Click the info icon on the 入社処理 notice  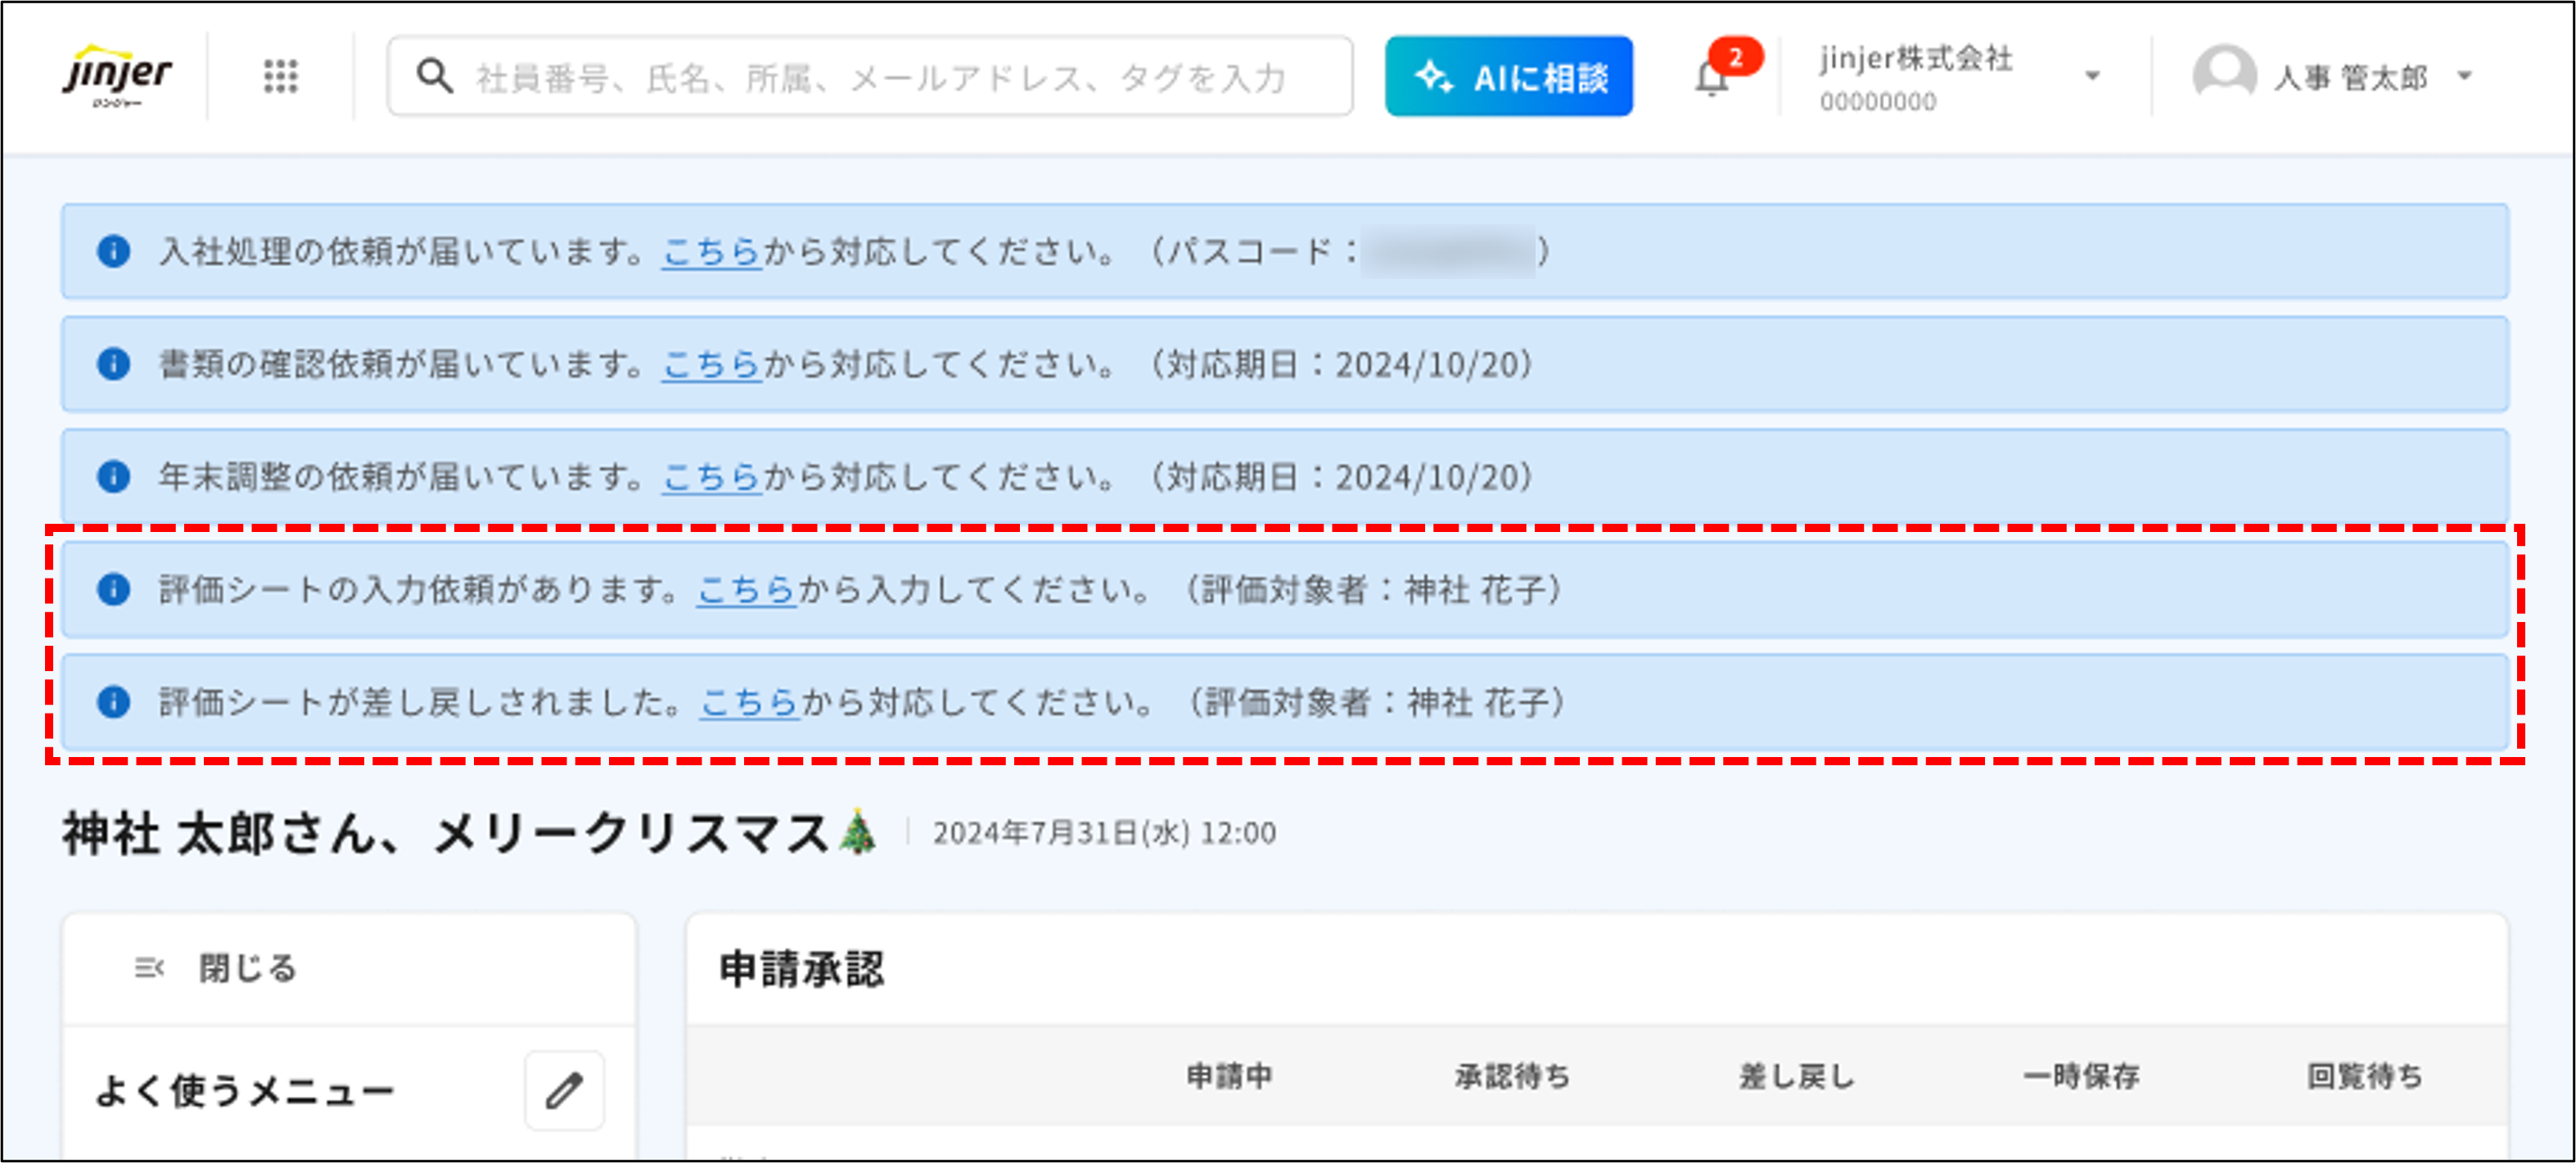(x=115, y=252)
